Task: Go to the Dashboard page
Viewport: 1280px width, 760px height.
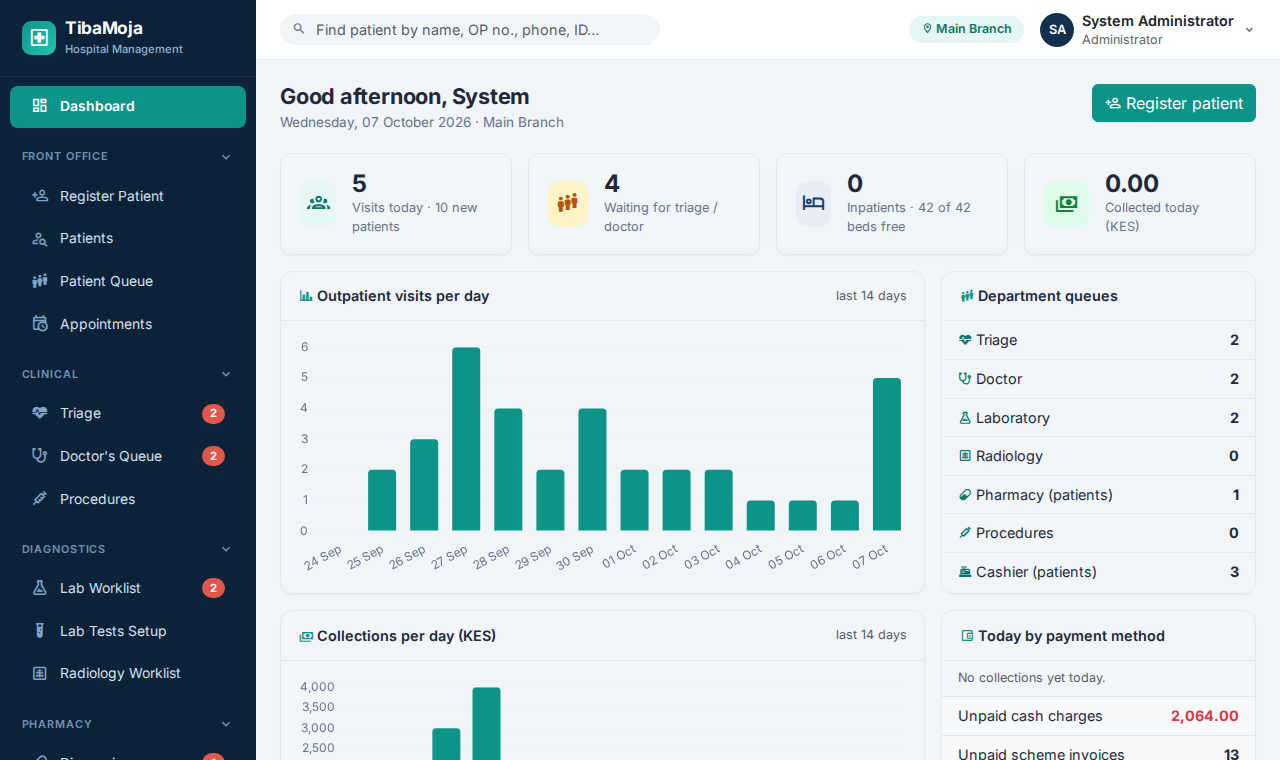Action: coord(128,107)
